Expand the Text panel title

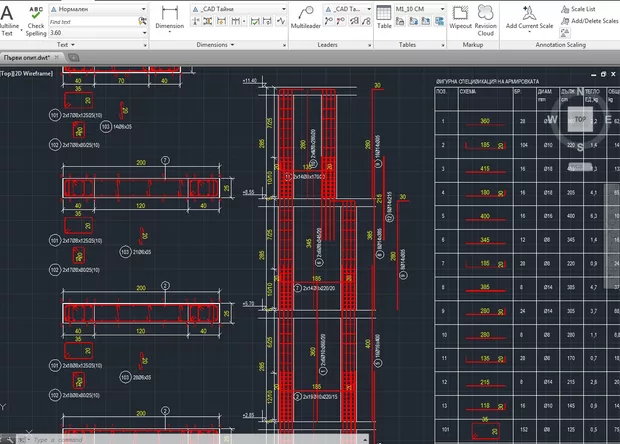pyautogui.click(x=63, y=45)
